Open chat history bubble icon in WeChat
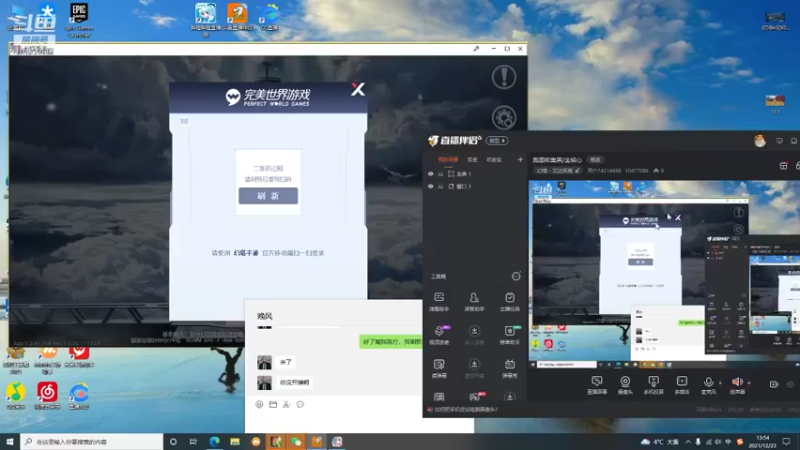The height and width of the screenshot is (450, 800). 300,404
